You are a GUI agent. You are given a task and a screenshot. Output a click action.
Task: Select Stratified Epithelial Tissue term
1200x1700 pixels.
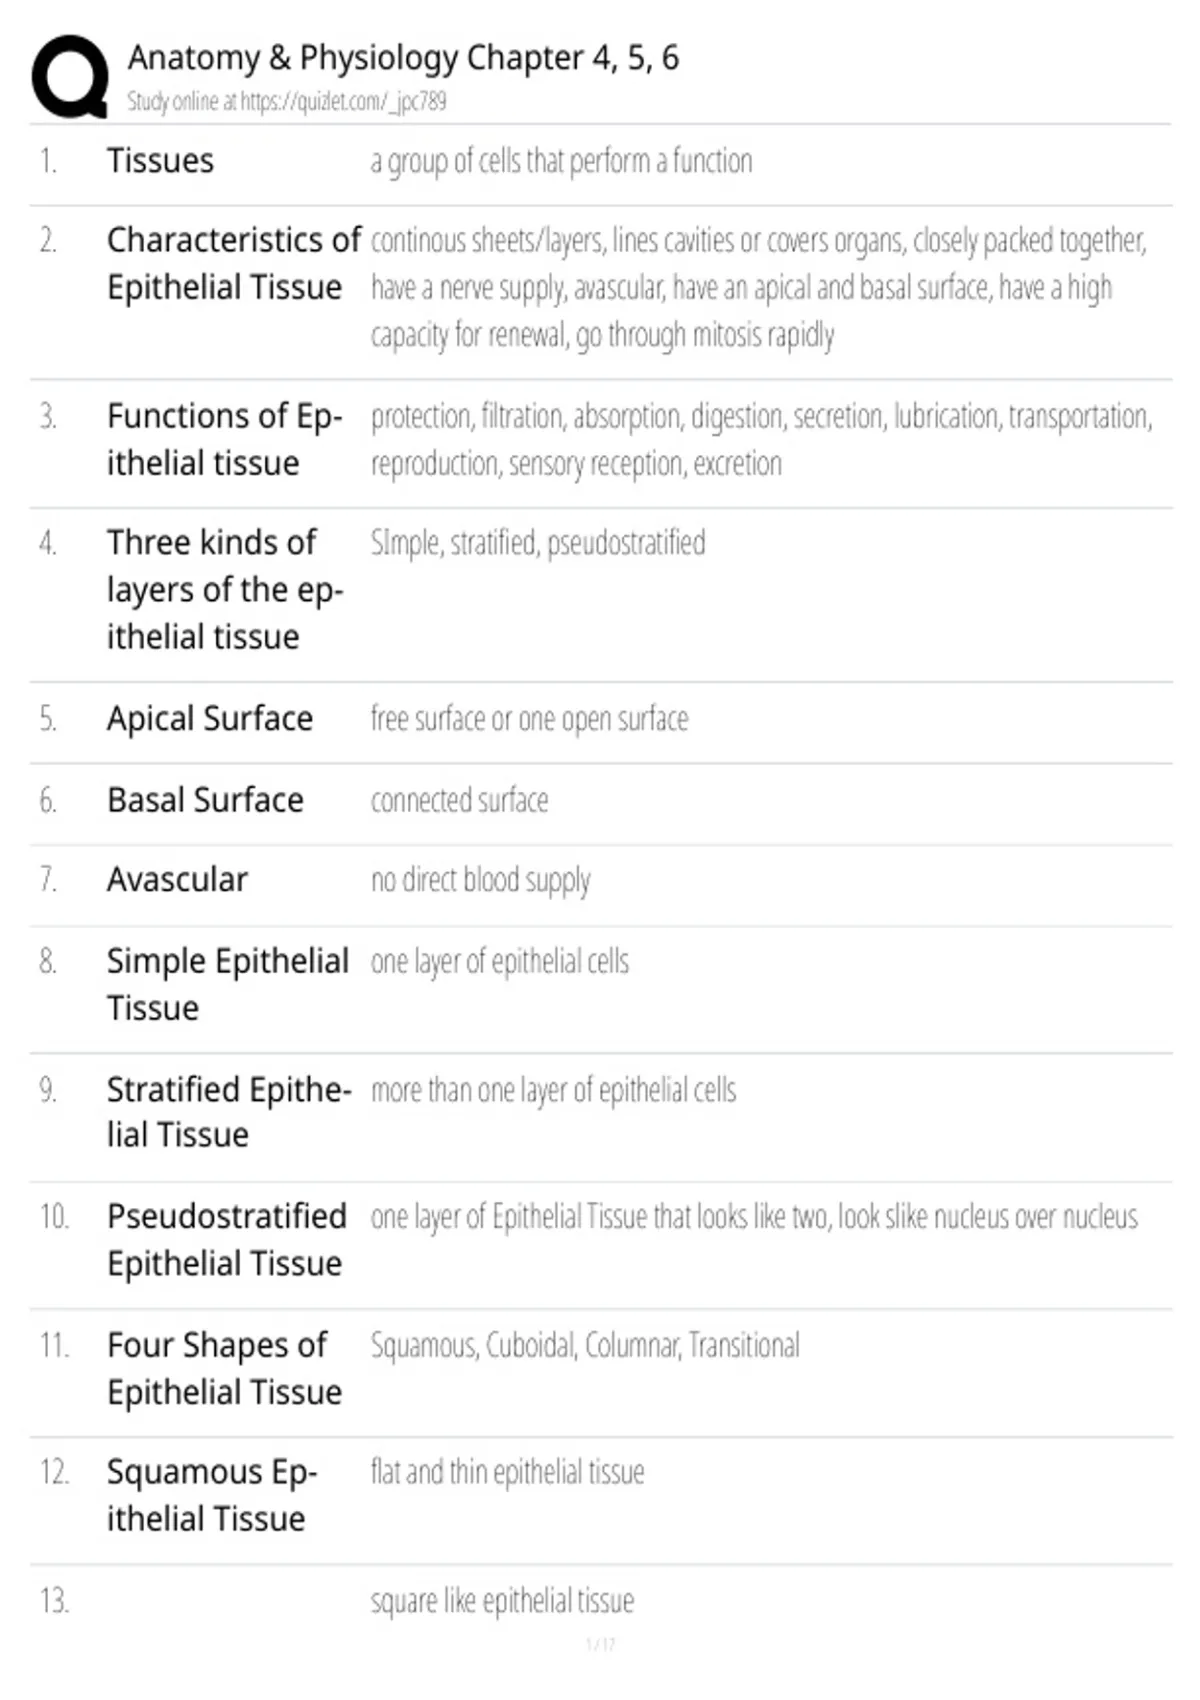click(229, 1112)
